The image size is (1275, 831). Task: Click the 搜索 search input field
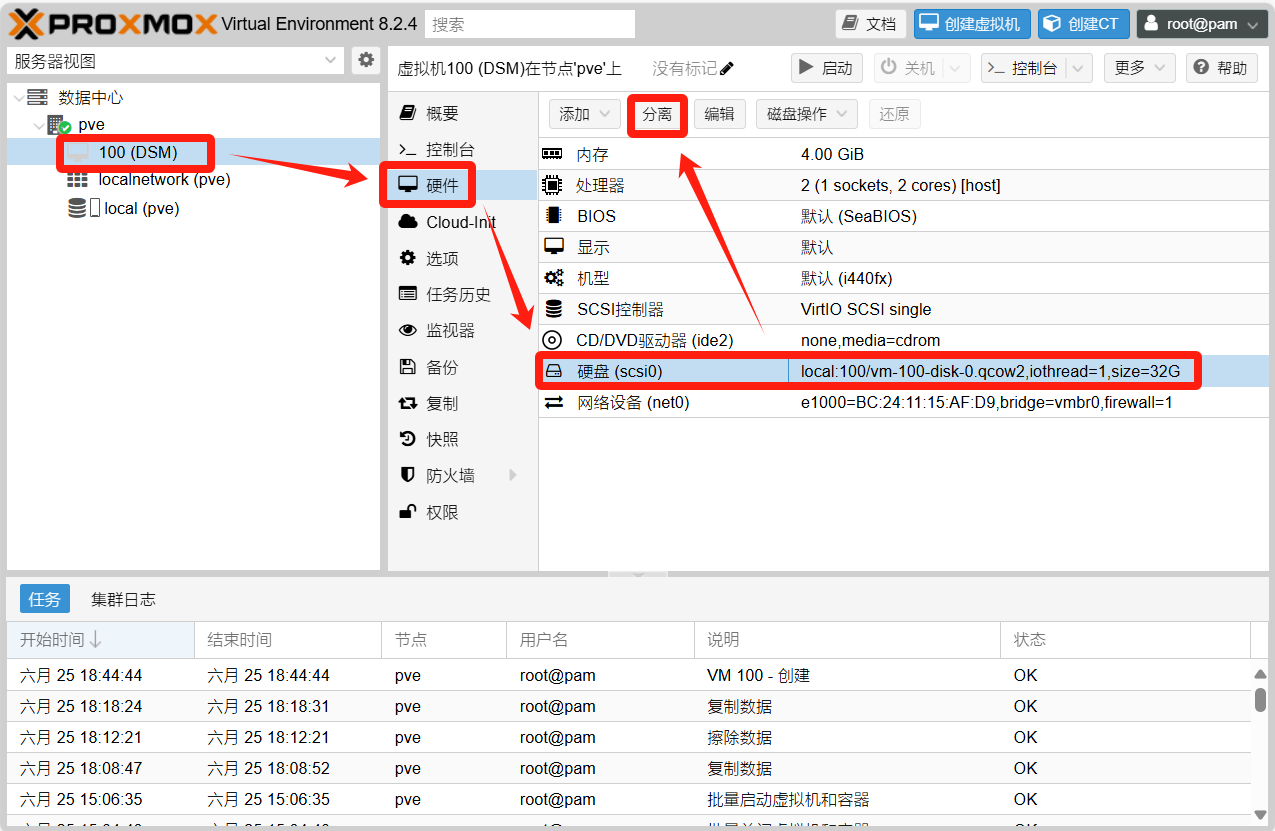click(530, 24)
